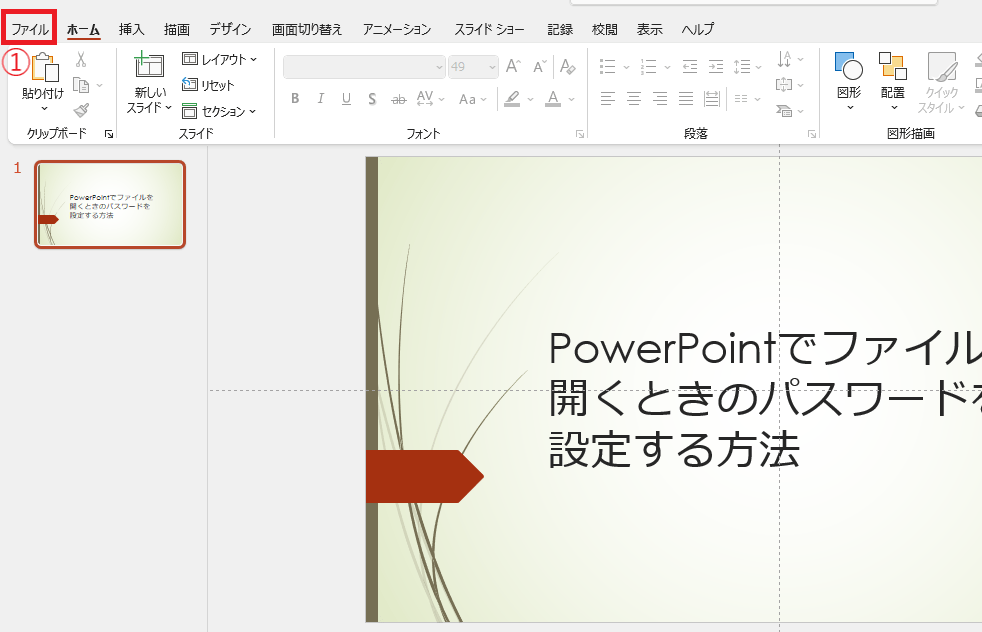This screenshot has width=982, height=632.
Task: Open the フォント dialog launcher
Action: click(580, 134)
